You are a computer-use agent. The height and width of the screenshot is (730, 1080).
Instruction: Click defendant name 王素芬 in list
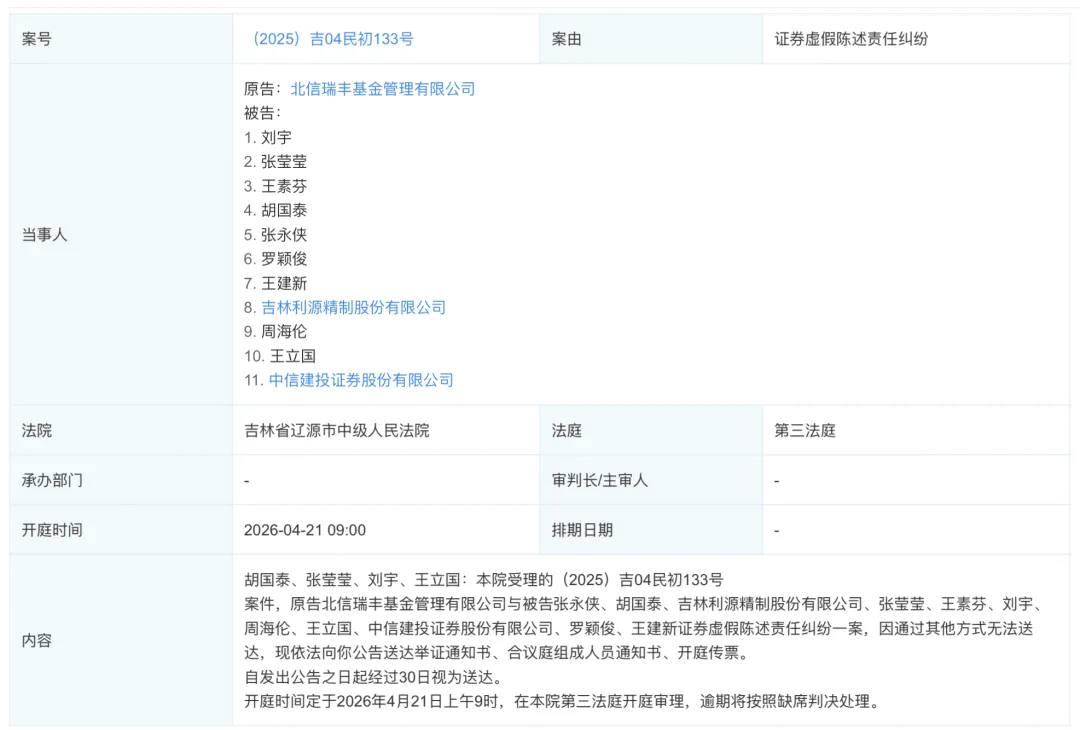point(284,186)
